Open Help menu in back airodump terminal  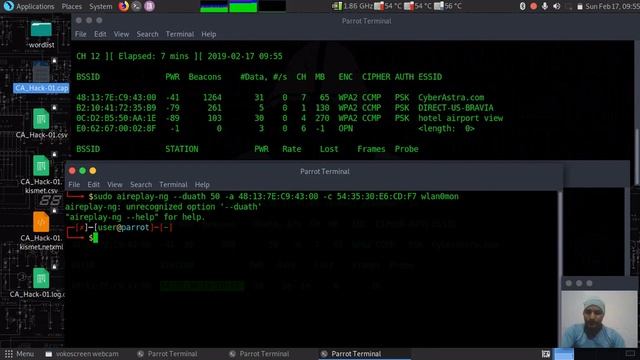(x=209, y=34)
